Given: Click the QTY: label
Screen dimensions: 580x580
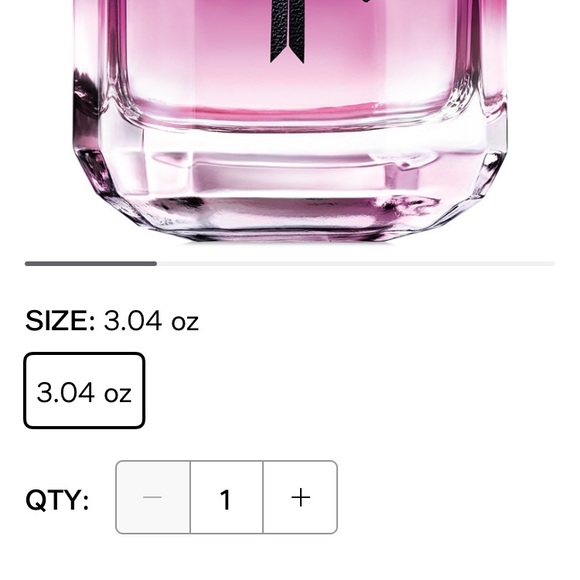Looking at the screenshot, I should click(x=57, y=499).
